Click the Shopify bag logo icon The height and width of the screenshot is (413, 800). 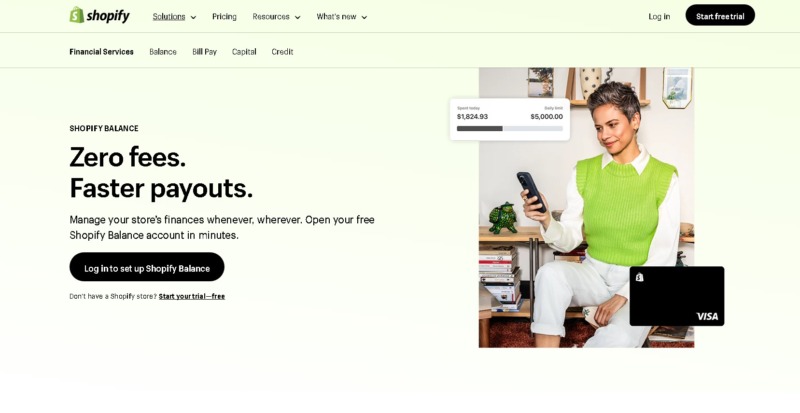coord(77,15)
